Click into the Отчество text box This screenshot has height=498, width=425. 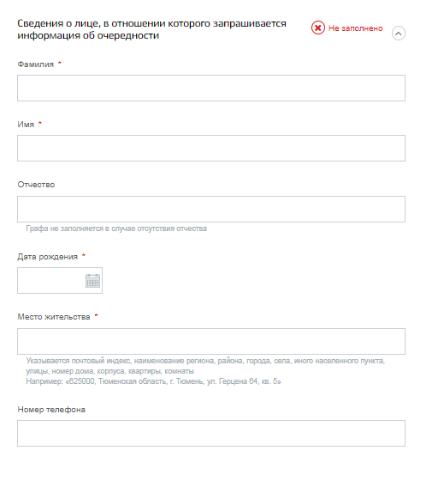pyautogui.click(x=211, y=209)
